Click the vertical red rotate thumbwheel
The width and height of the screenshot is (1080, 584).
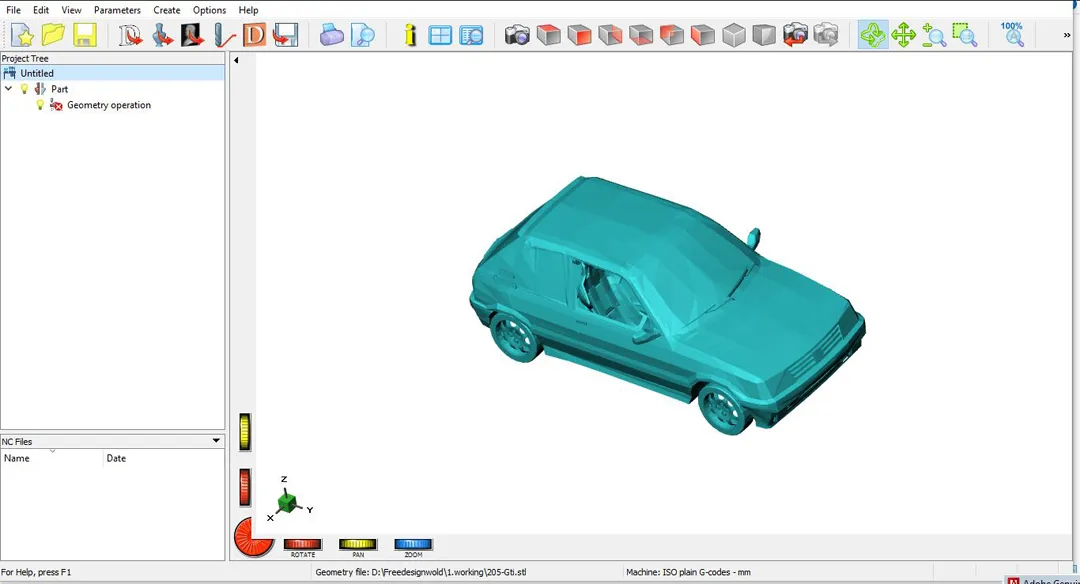[x=245, y=487]
